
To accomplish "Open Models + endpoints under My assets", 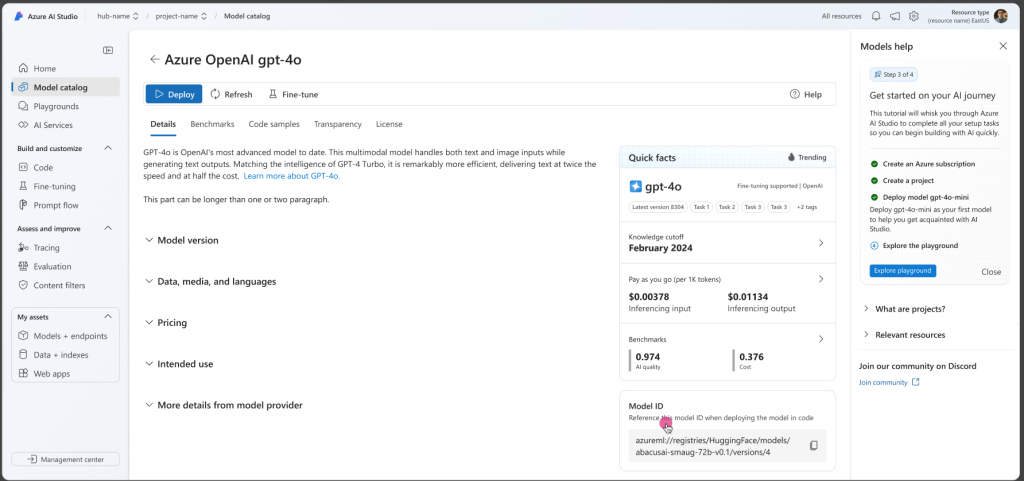I will [65, 336].
